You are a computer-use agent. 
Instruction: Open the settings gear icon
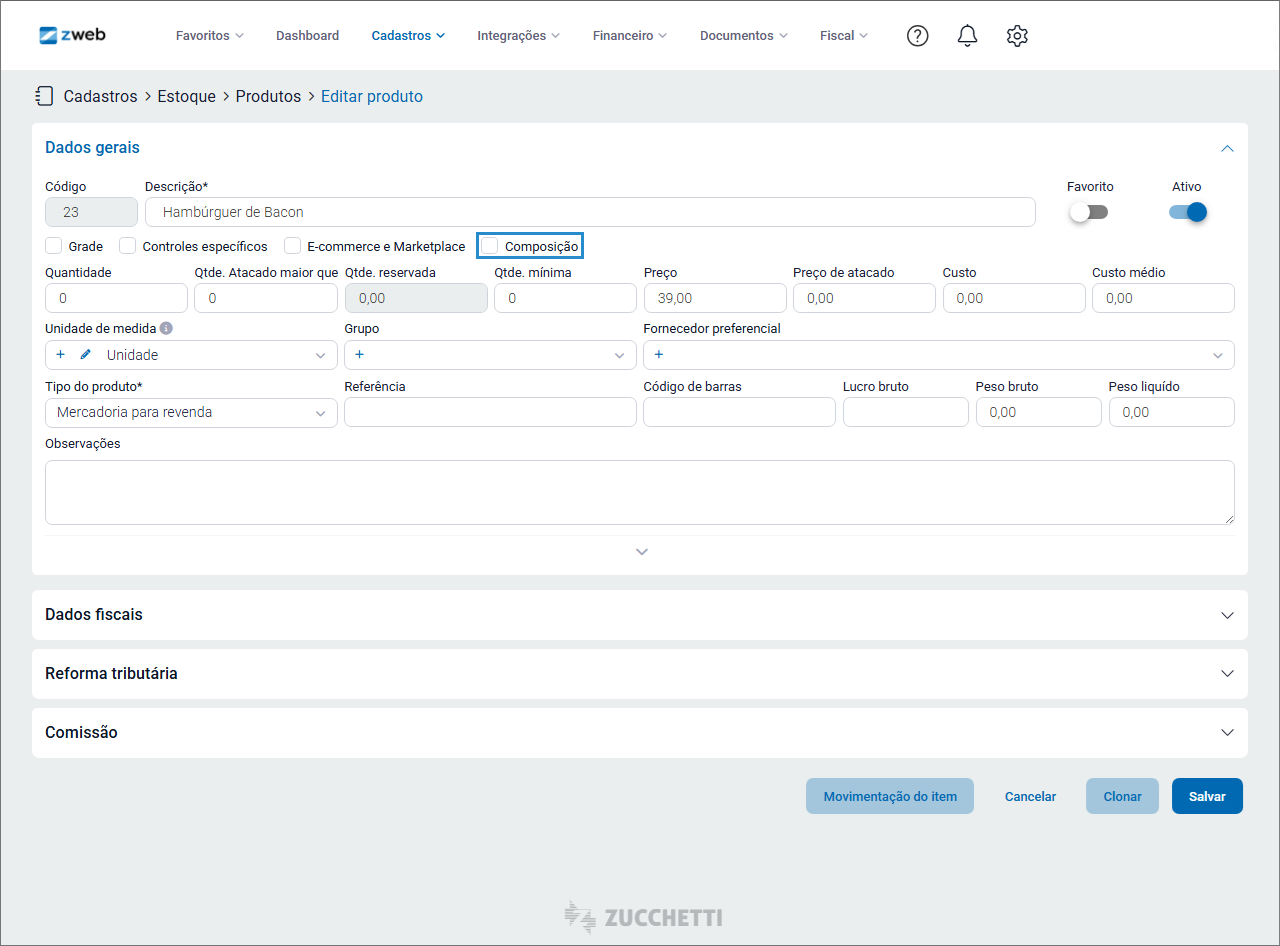point(1017,36)
